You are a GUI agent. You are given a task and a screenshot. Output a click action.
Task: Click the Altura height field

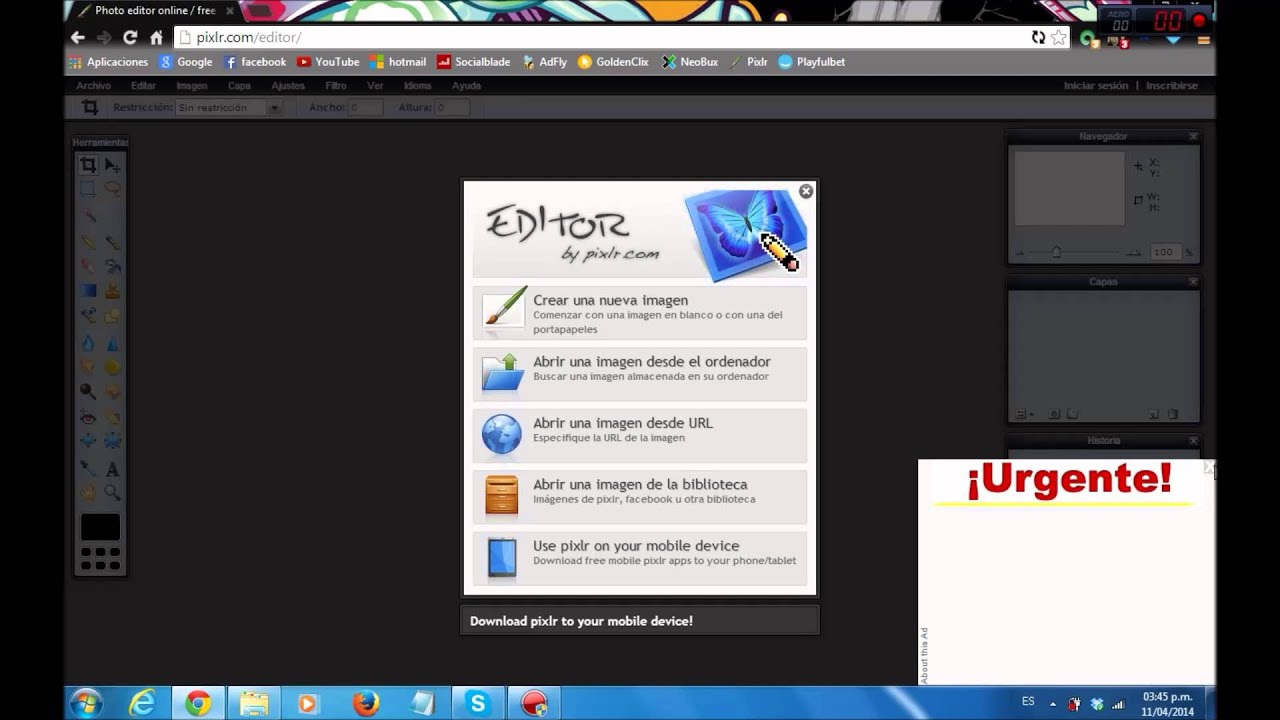tap(452, 107)
